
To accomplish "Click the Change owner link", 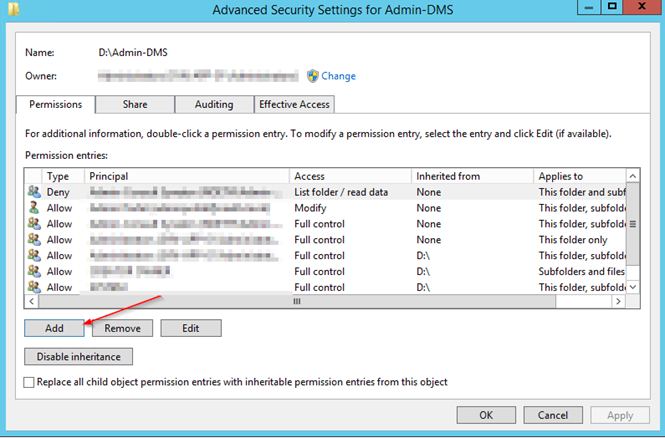I will [x=338, y=76].
